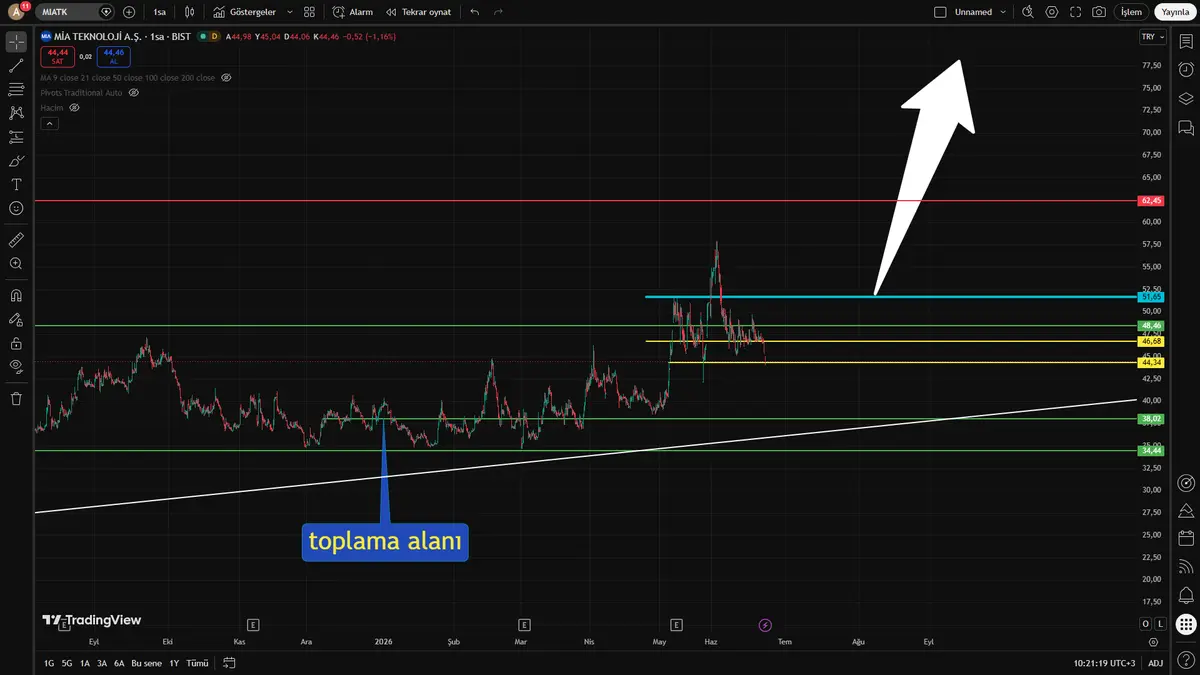Screen dimensions: 1200x675
Task: Expand the indicators favorites dropdown chevron
Action: tap(290, 12)
